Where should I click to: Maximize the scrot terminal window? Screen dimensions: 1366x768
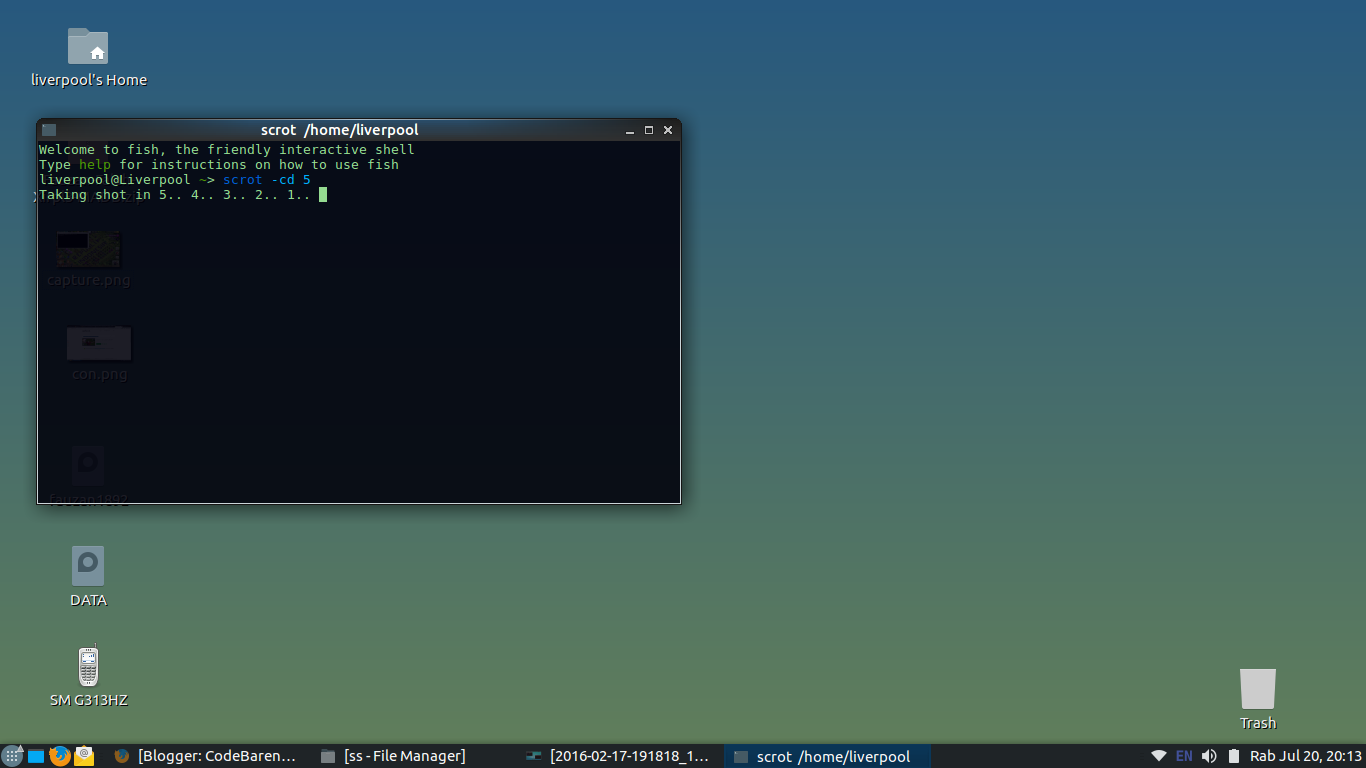click(x=649, y=130)
